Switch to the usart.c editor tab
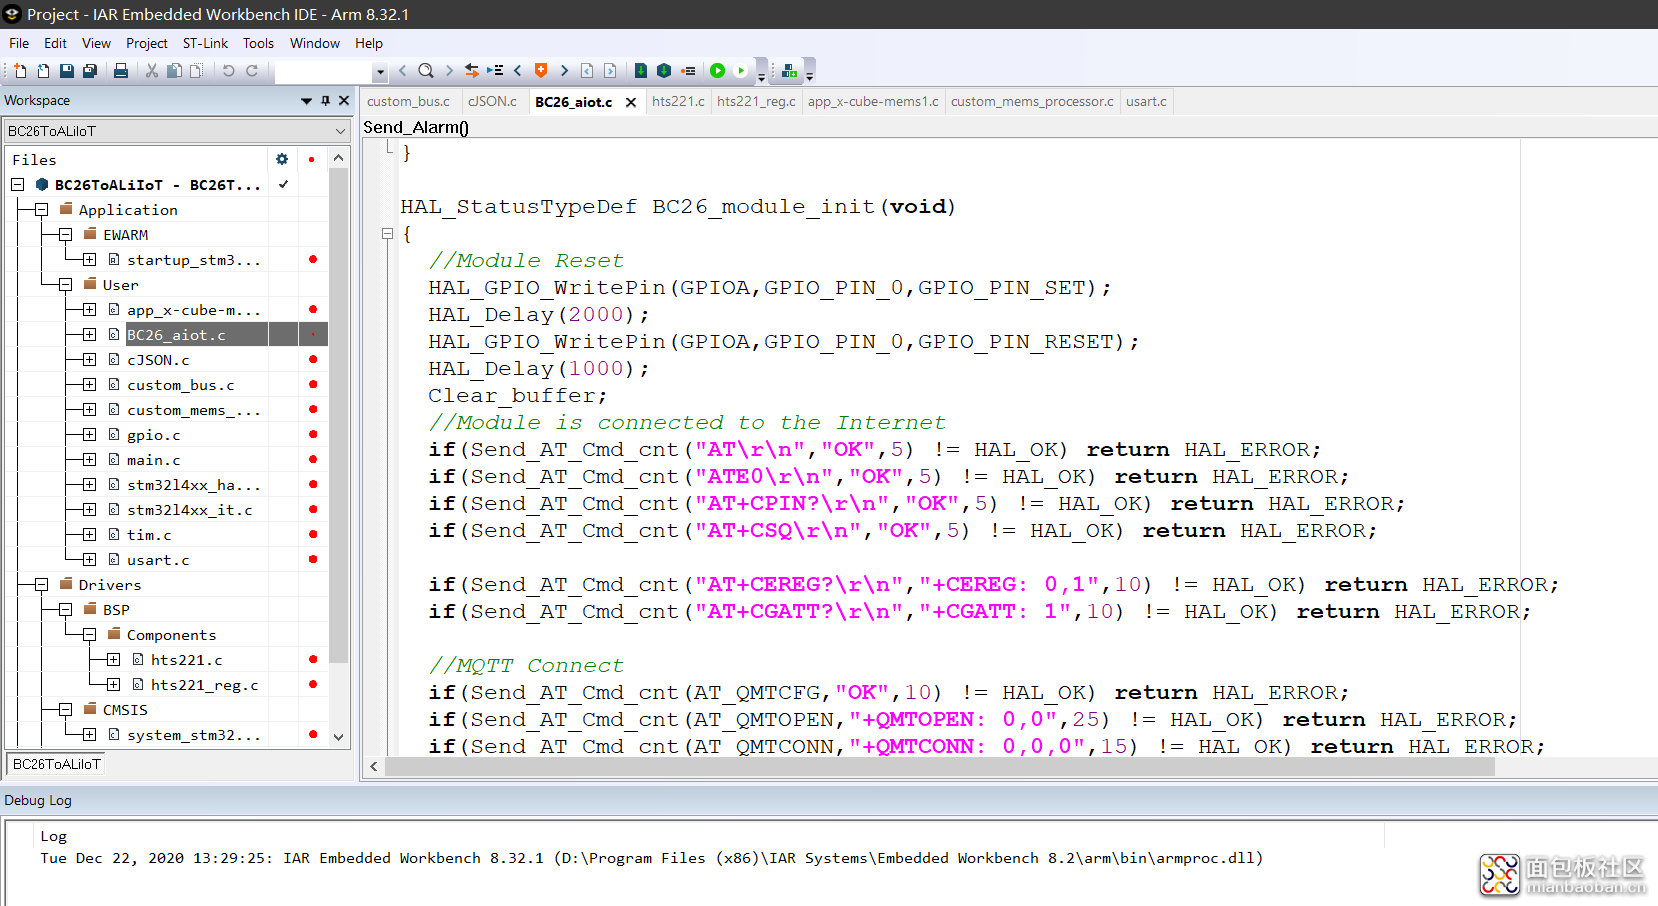Image resolution: width=1658 pixels, height=906 pixels. point(1146,101)
